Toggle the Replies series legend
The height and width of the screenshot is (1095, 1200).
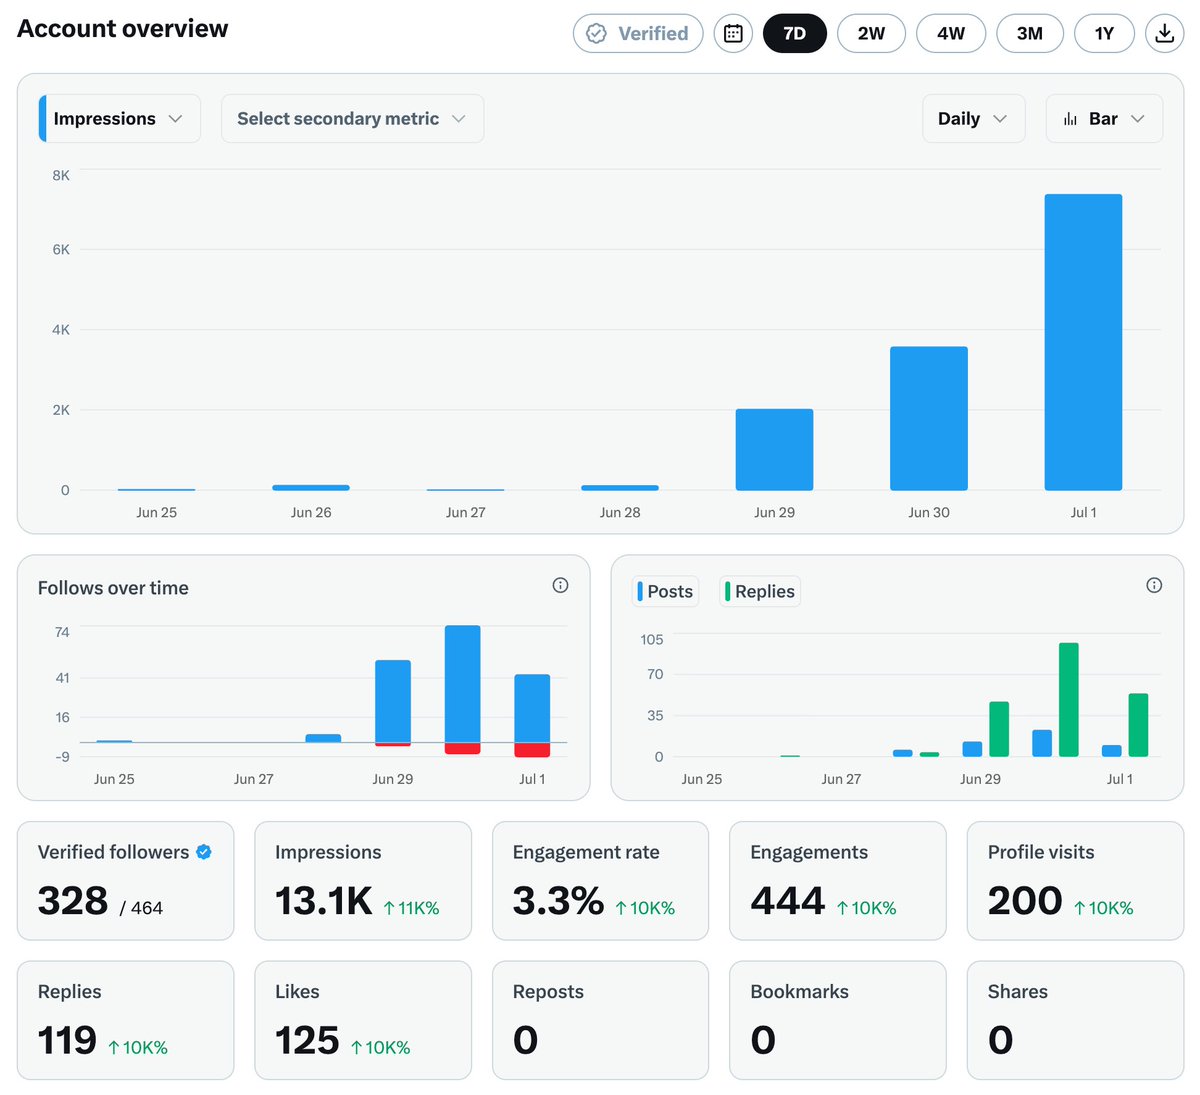pos(760,591)
